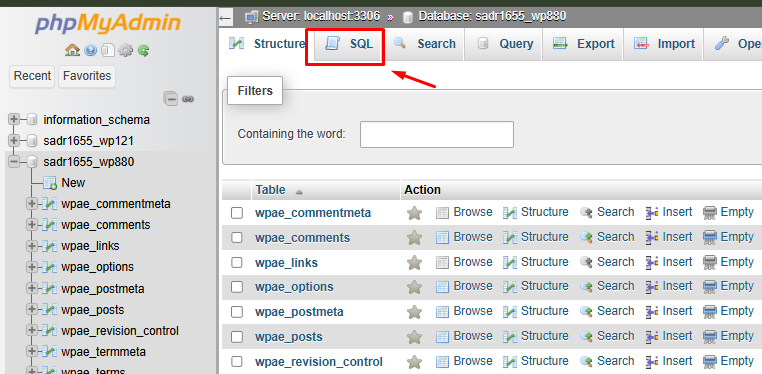Open wpae_posts table name link

[289, 337]
